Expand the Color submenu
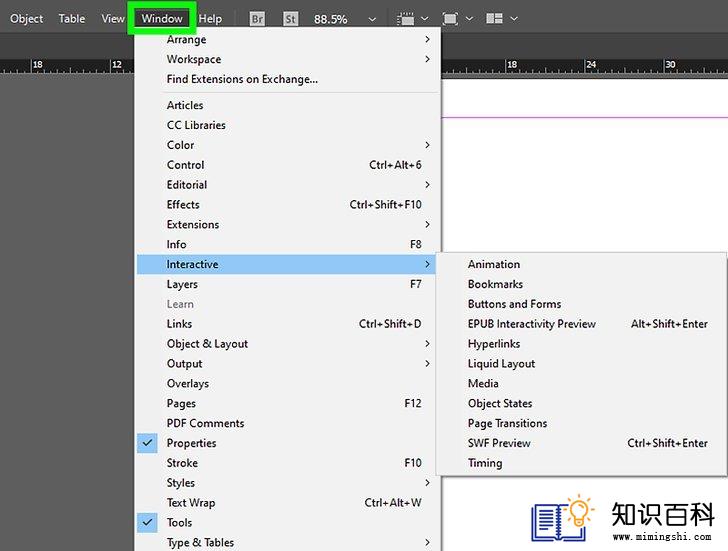This screenshot has height=551, width=728. (x=286, y=145)
